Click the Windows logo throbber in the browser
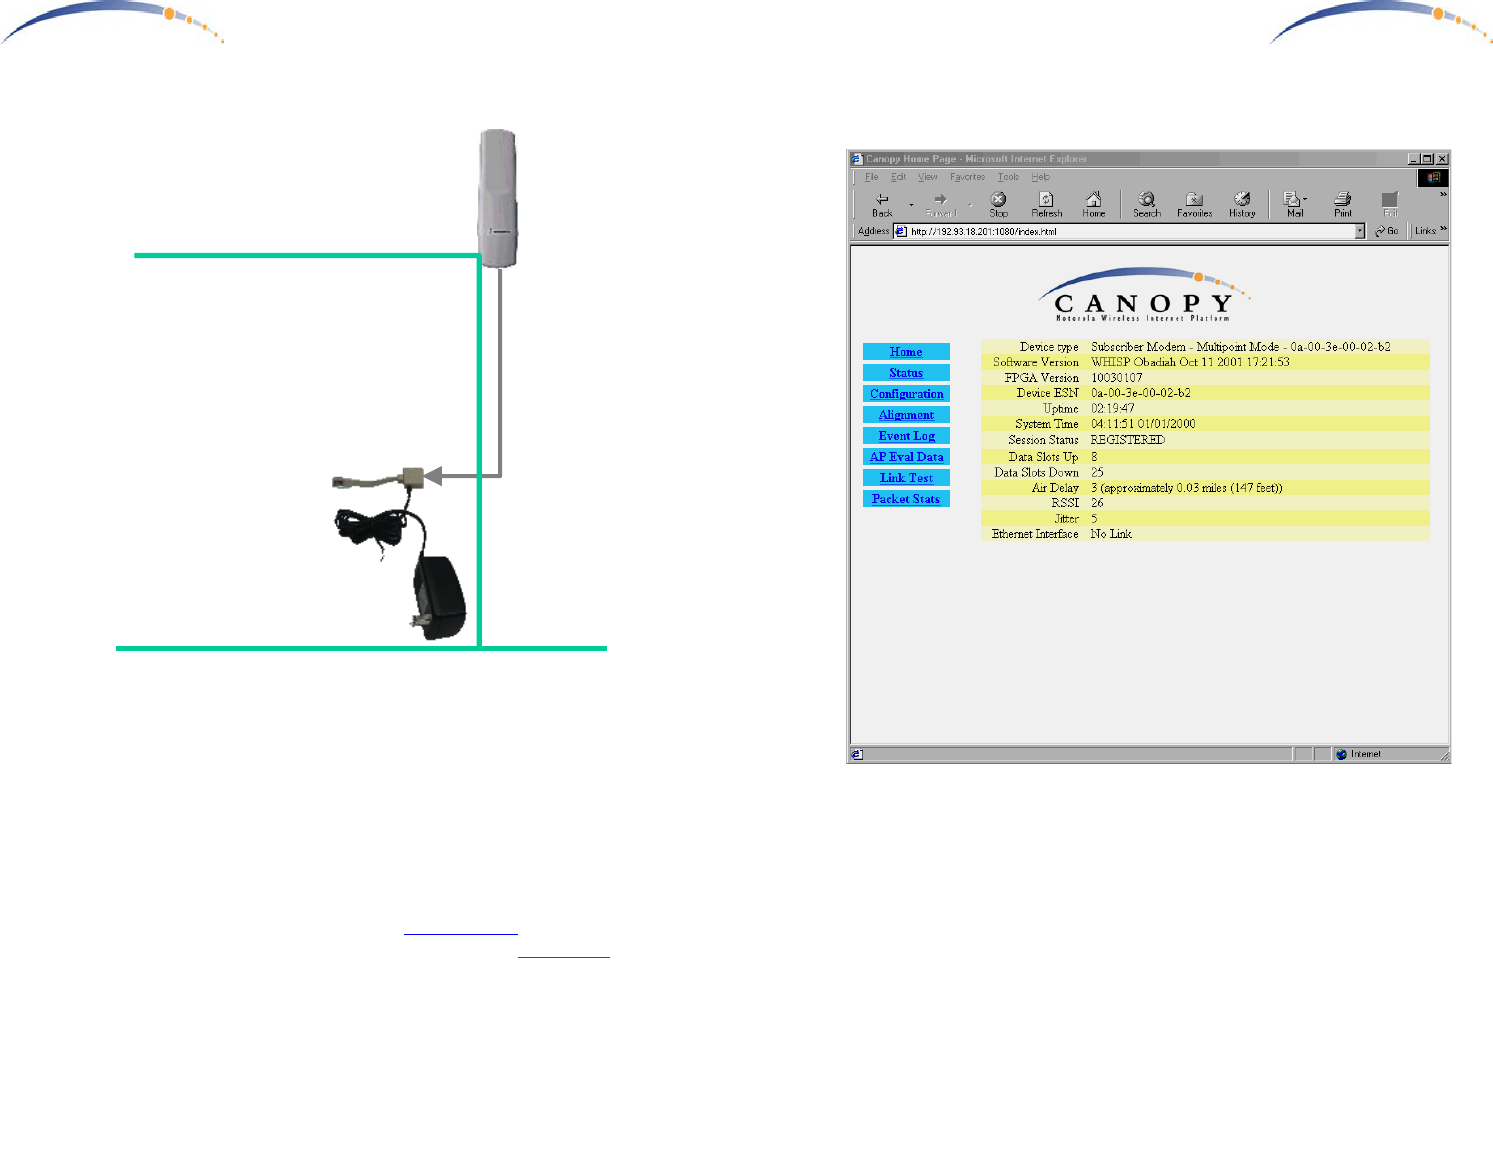The width and height of the screenshot is (1493, 1152). tap(1433, 178)
